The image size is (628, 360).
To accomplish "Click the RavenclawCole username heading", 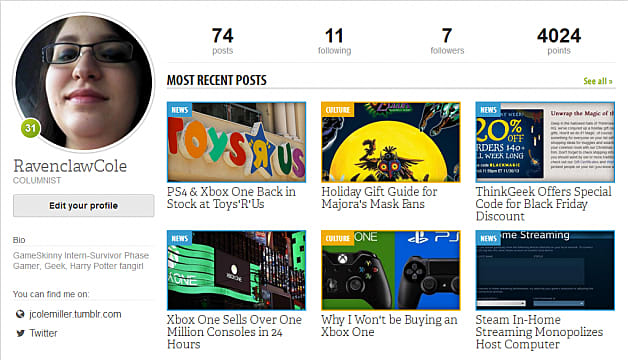I will 70,166.
